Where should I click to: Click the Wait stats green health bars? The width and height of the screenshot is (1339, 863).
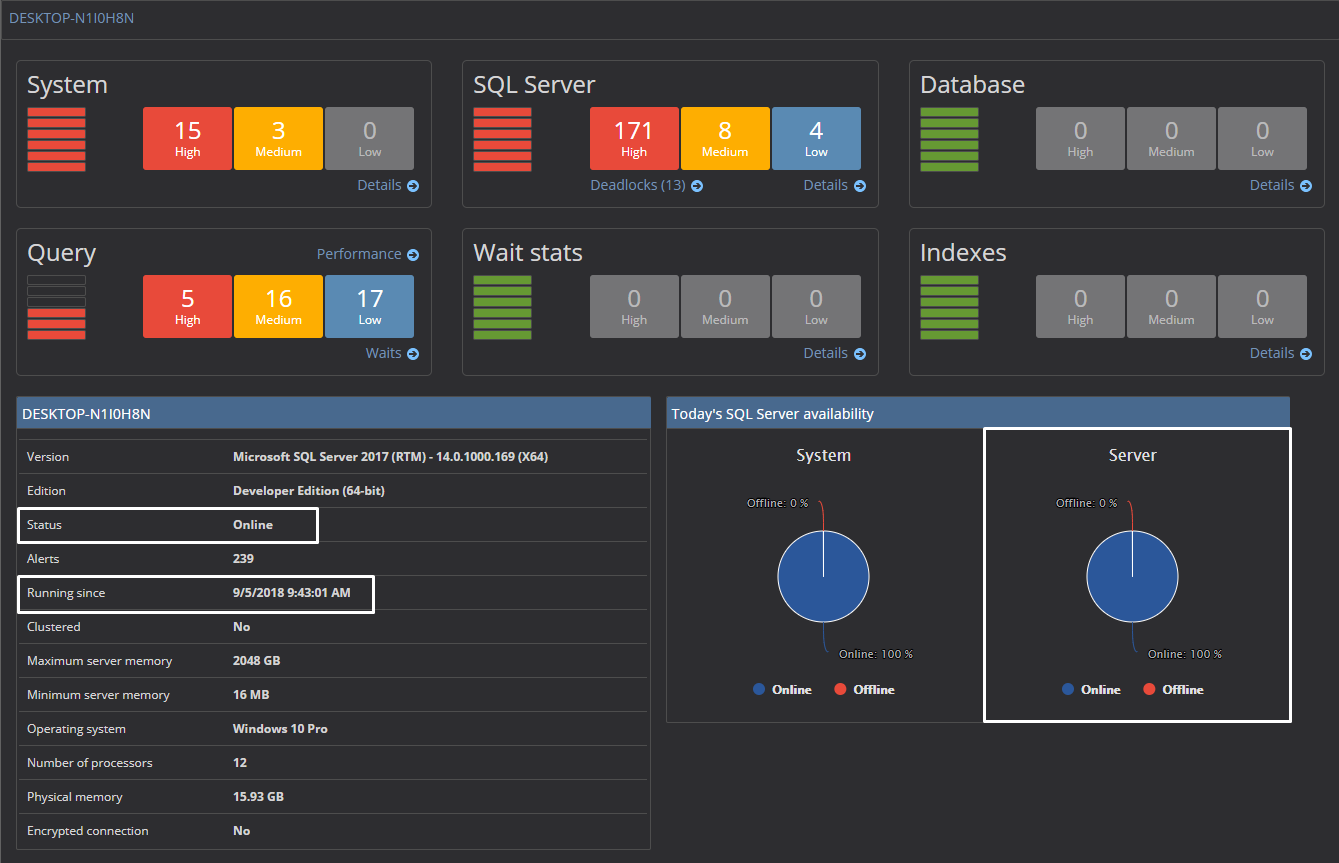click(x=502, y=307)
